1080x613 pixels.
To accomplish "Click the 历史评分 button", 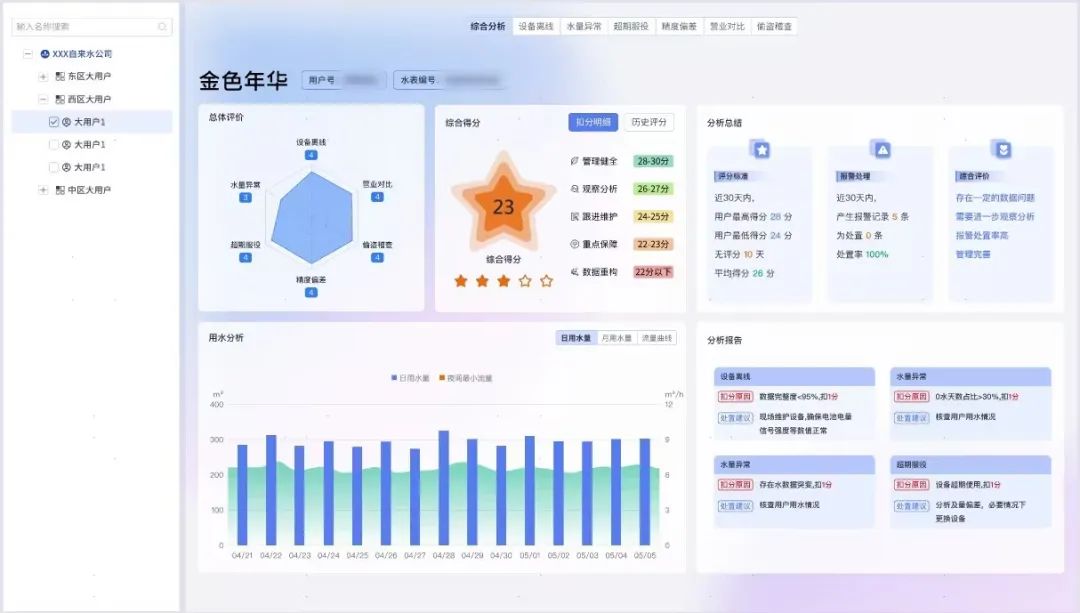I will coord(649,122).
